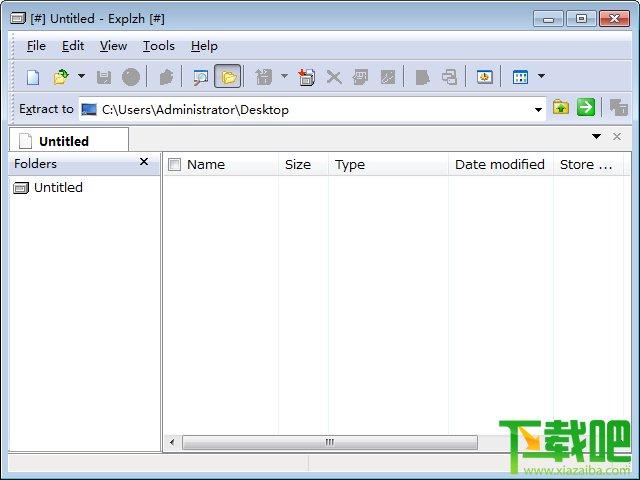Maximize the Explzh window
640x480 pixels.
tap(581, 19)
